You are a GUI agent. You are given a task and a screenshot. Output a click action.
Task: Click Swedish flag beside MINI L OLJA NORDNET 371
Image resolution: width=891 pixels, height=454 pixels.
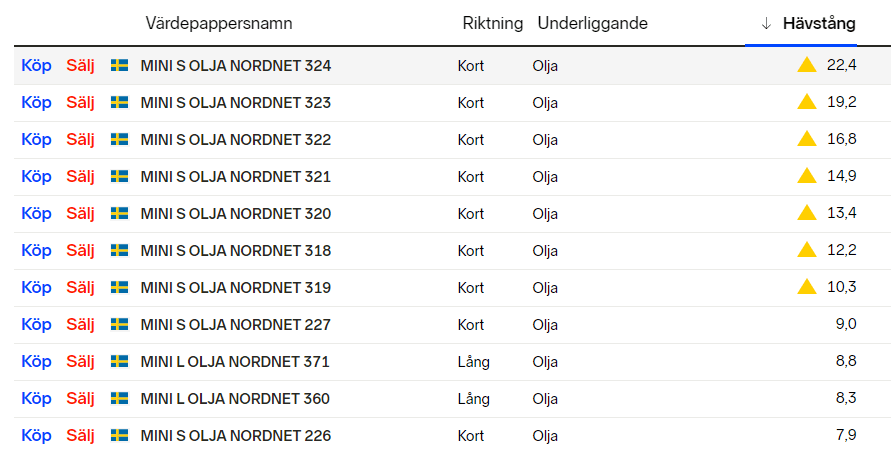point(119,361)
